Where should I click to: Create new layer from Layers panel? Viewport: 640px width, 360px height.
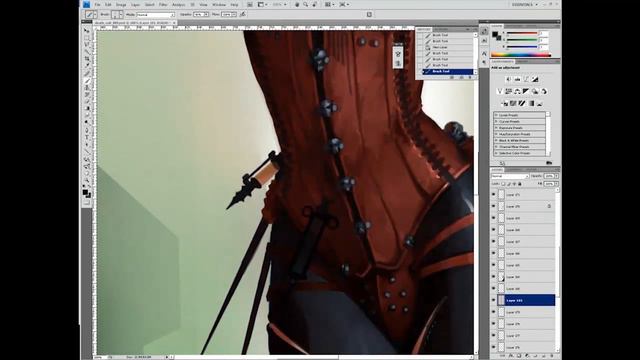(543, 356)
